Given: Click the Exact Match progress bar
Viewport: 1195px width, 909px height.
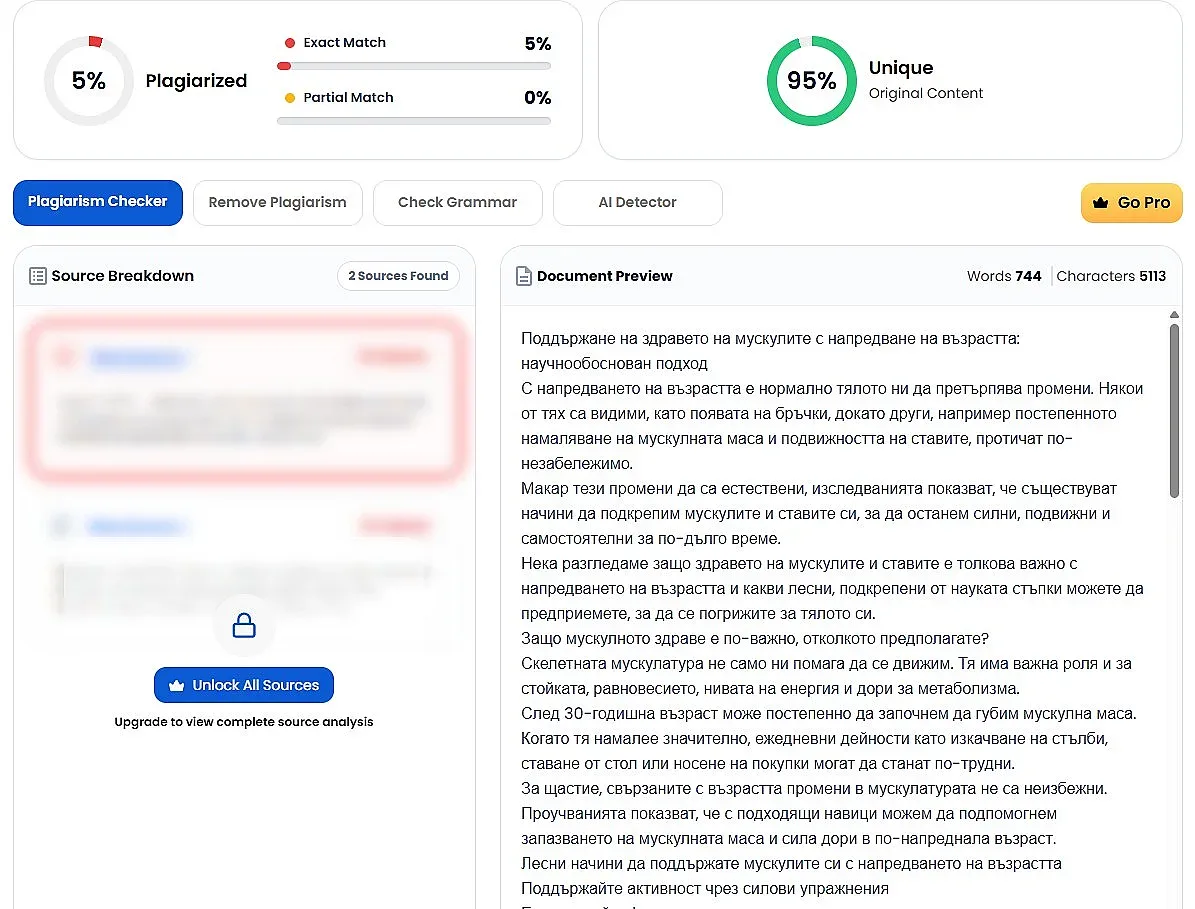Looking at the screenshot, I should tap(414, 66).
